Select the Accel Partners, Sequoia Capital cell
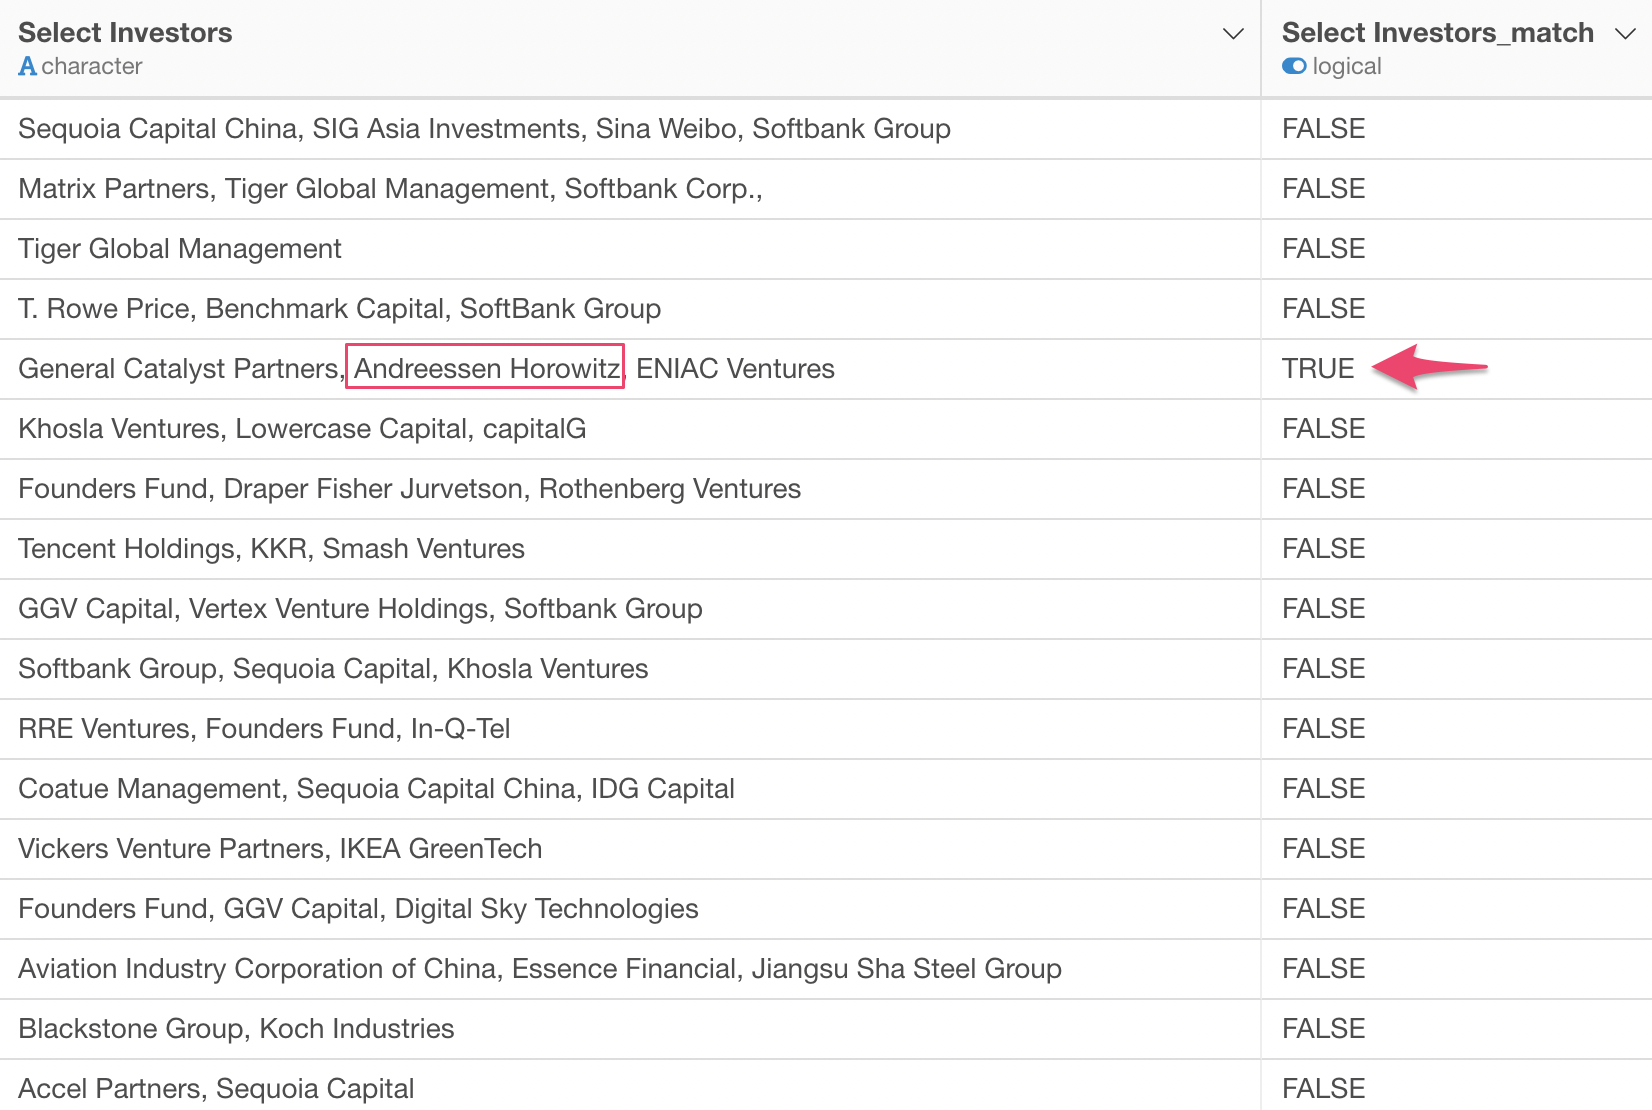1652x1110 pixels. point(630,1086)
